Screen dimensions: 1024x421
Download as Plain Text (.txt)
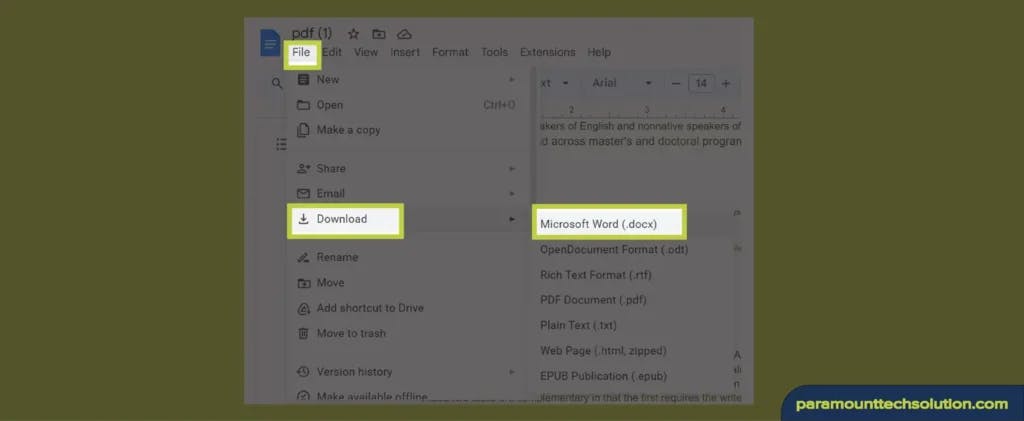click(578, 325)
